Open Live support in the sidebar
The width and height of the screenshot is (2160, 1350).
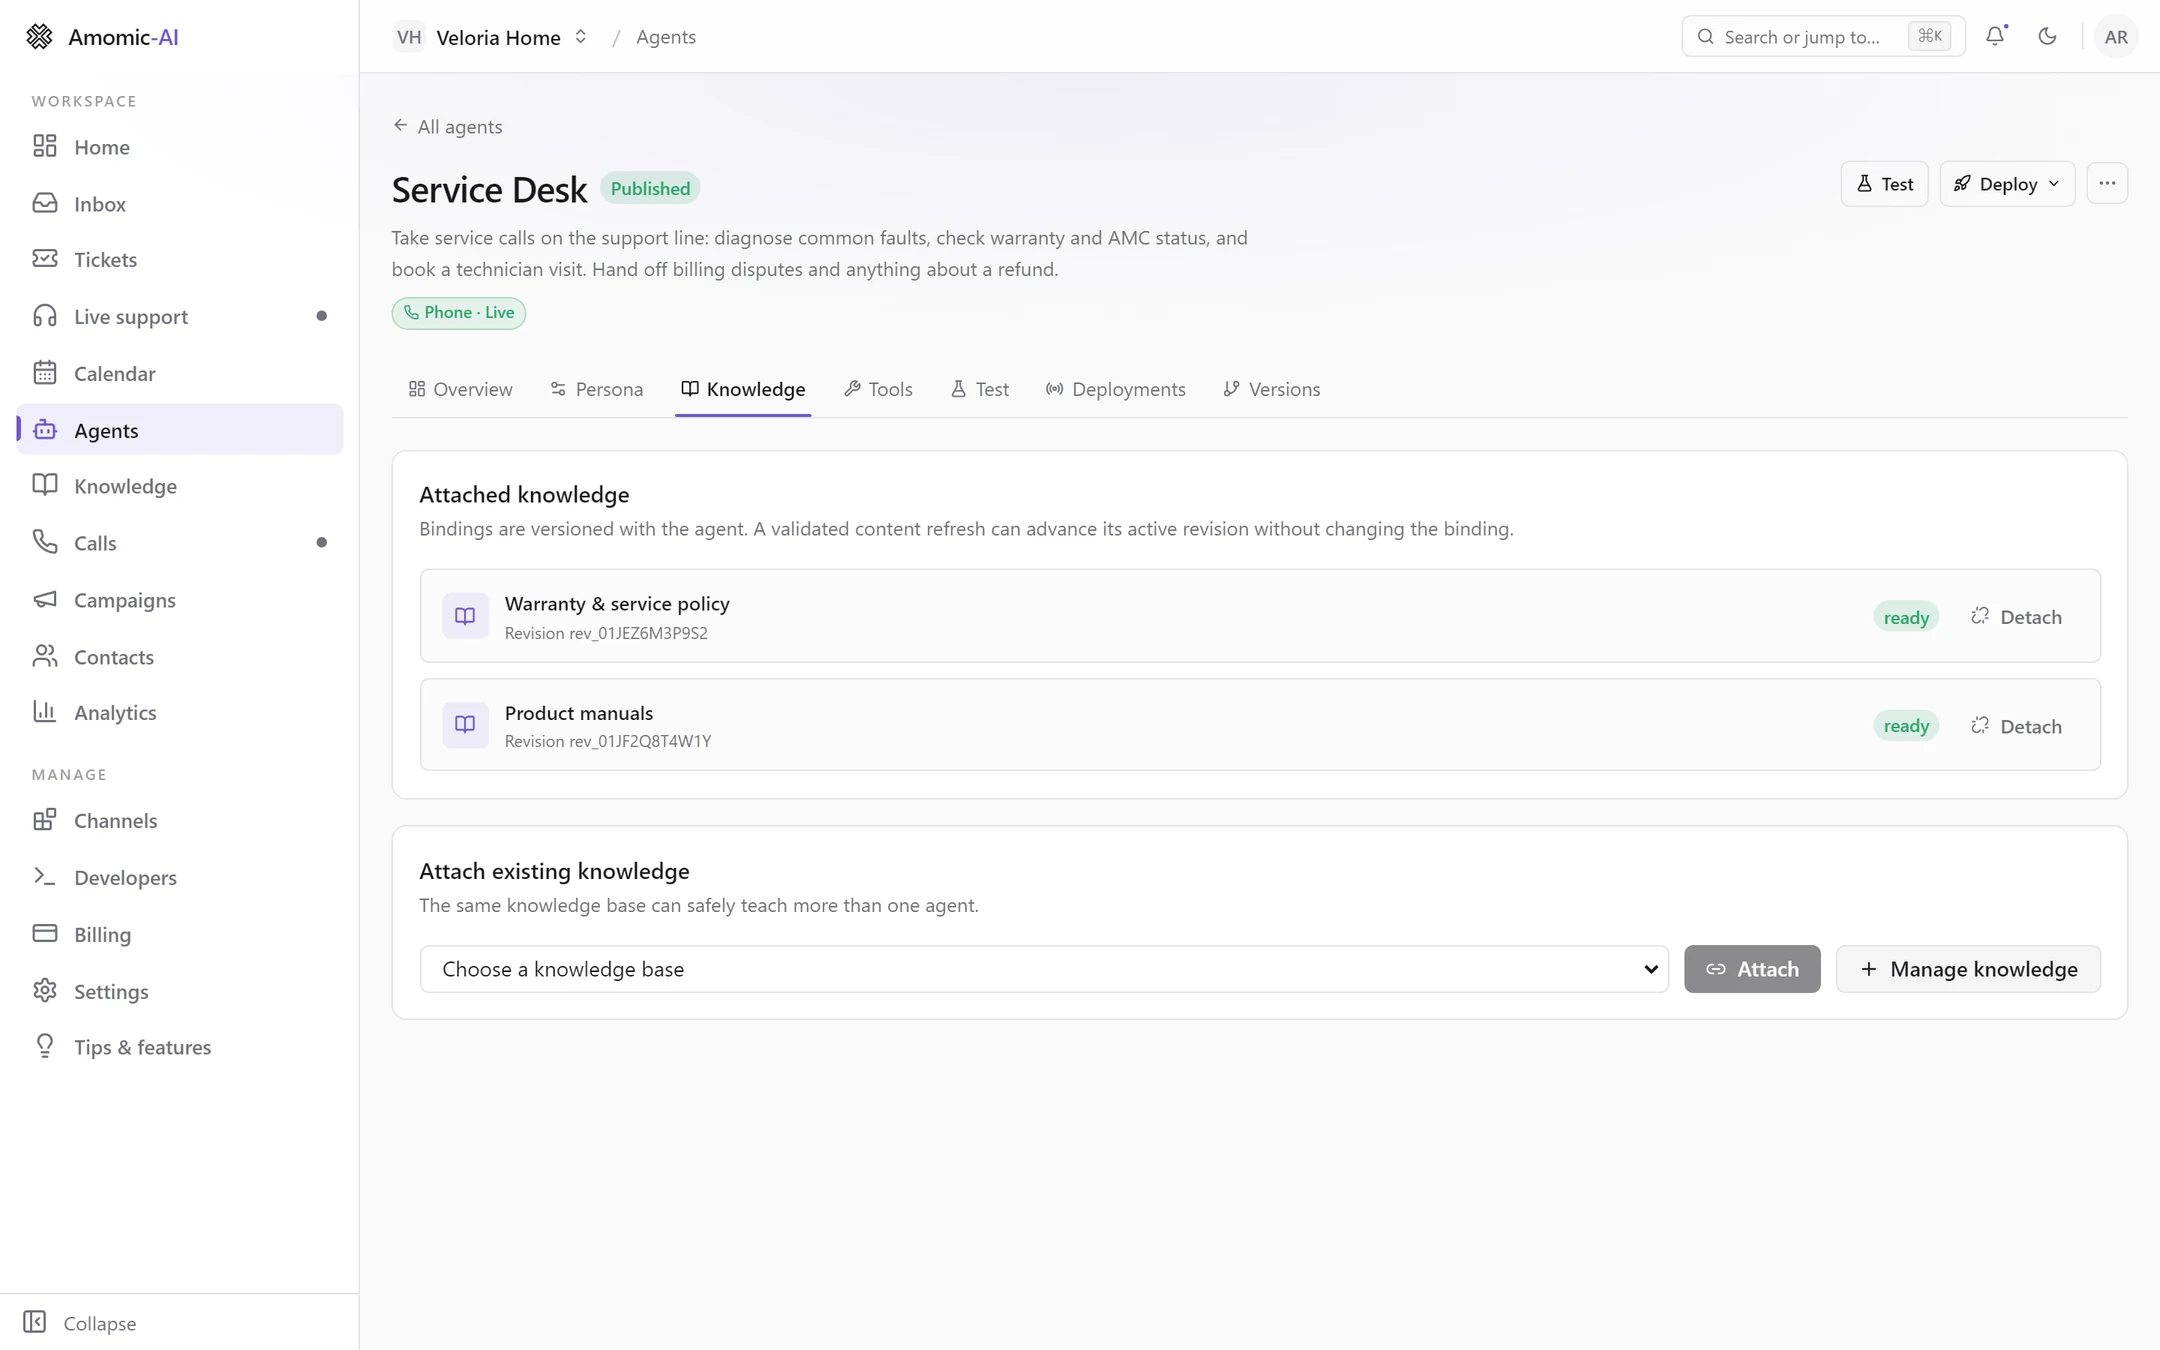tap(180, 317)
